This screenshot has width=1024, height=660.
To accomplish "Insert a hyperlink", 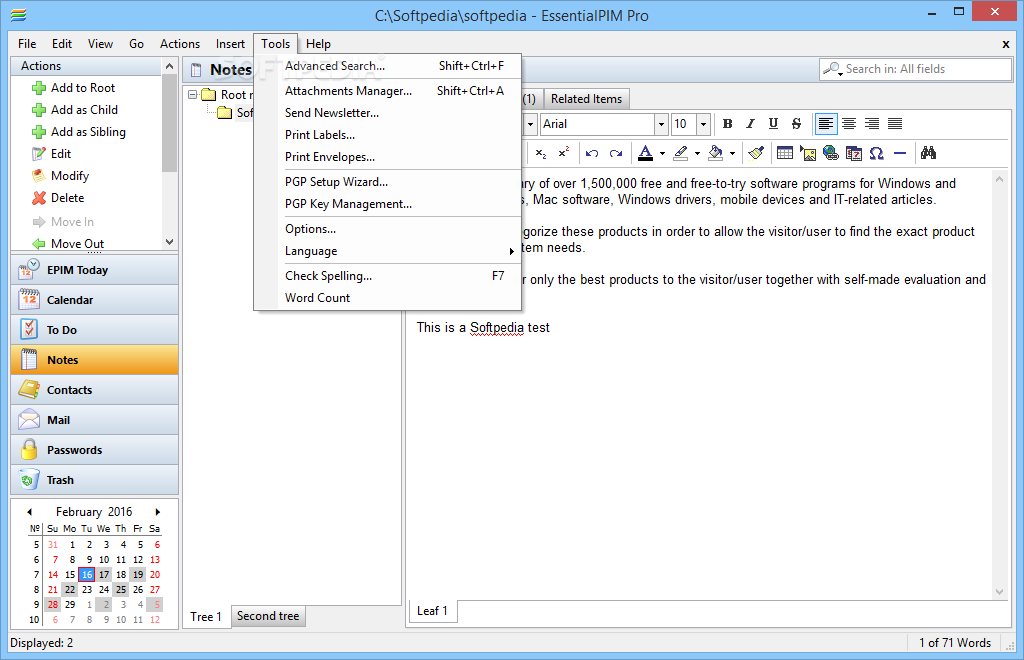I will point(831,153).
